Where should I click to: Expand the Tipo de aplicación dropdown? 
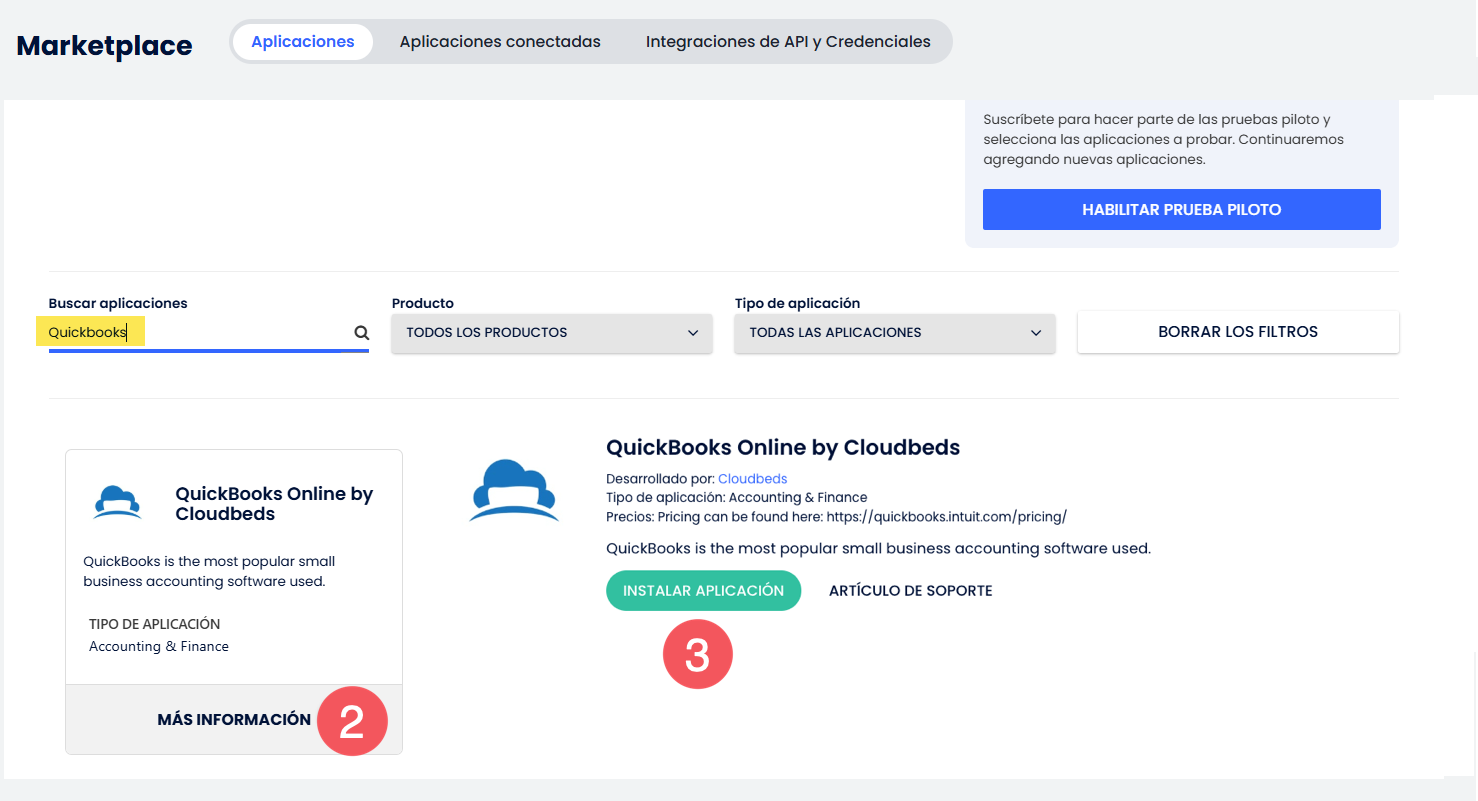point(894,333)
